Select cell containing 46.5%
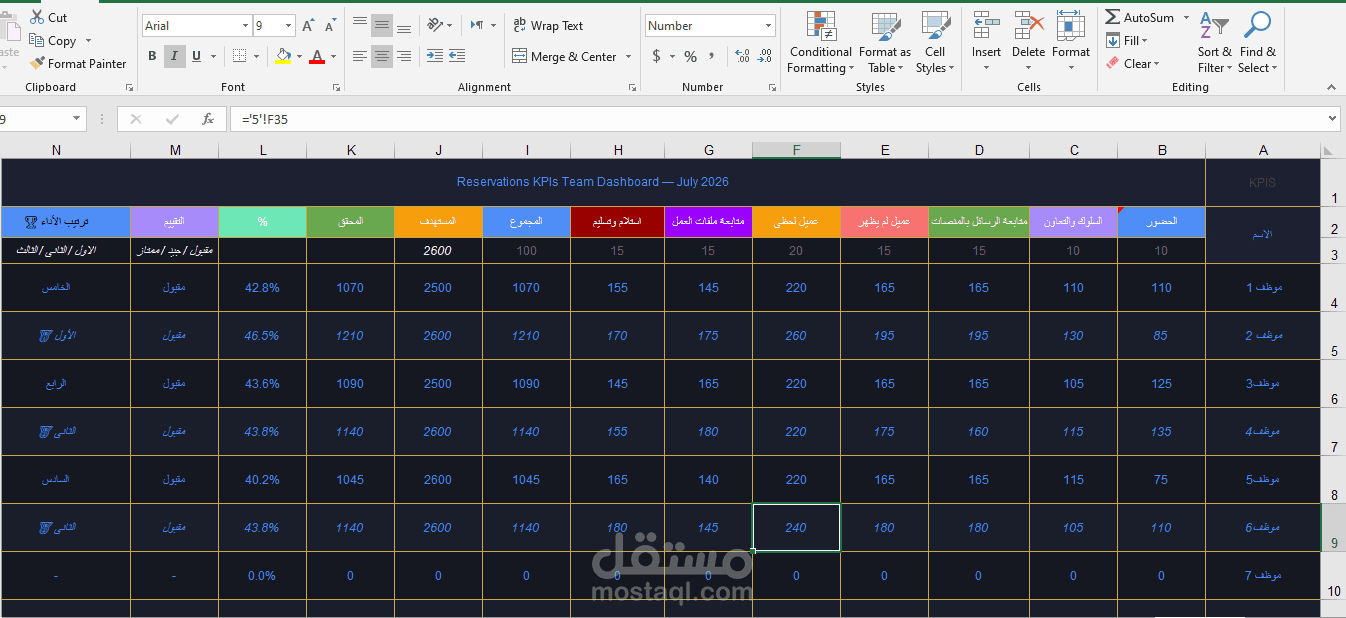The width and height of the screenshot is (1346, 618). coord(262,336)
